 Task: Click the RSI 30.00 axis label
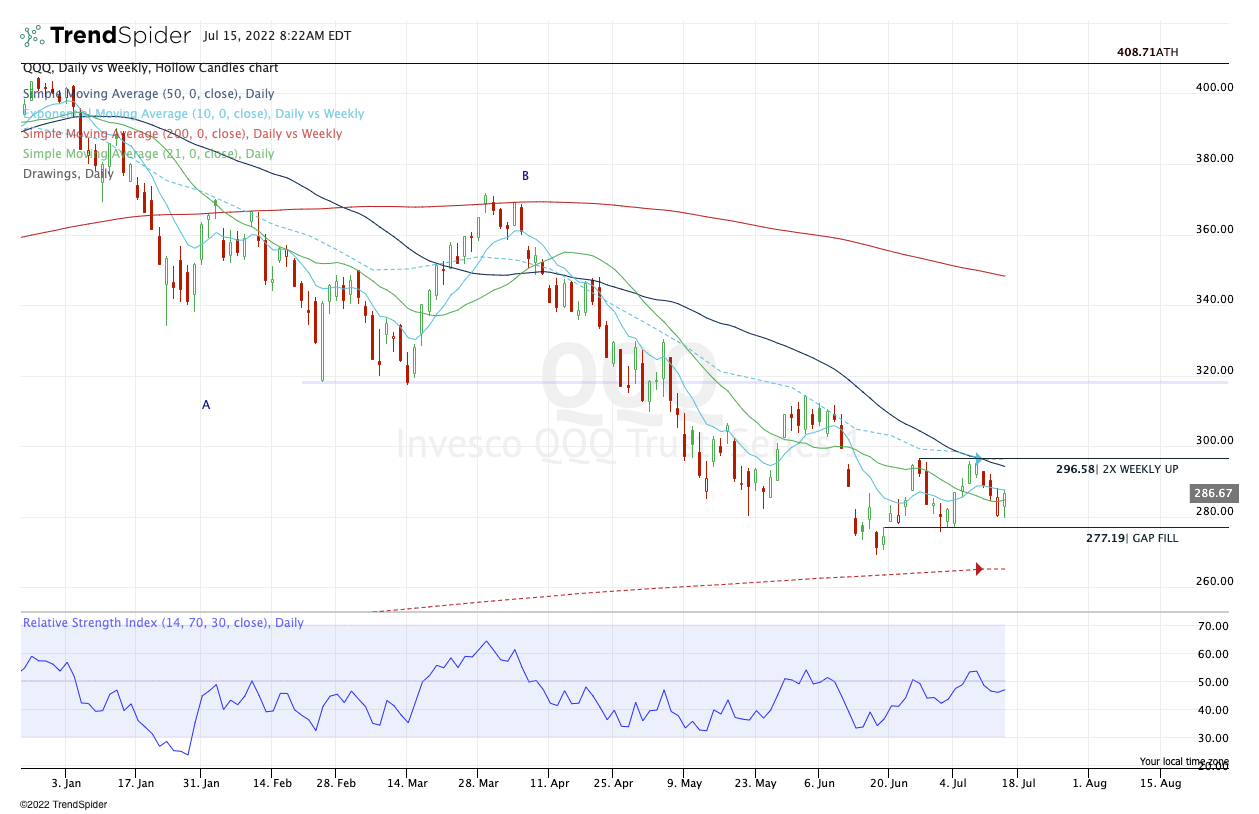[1213, 738]
